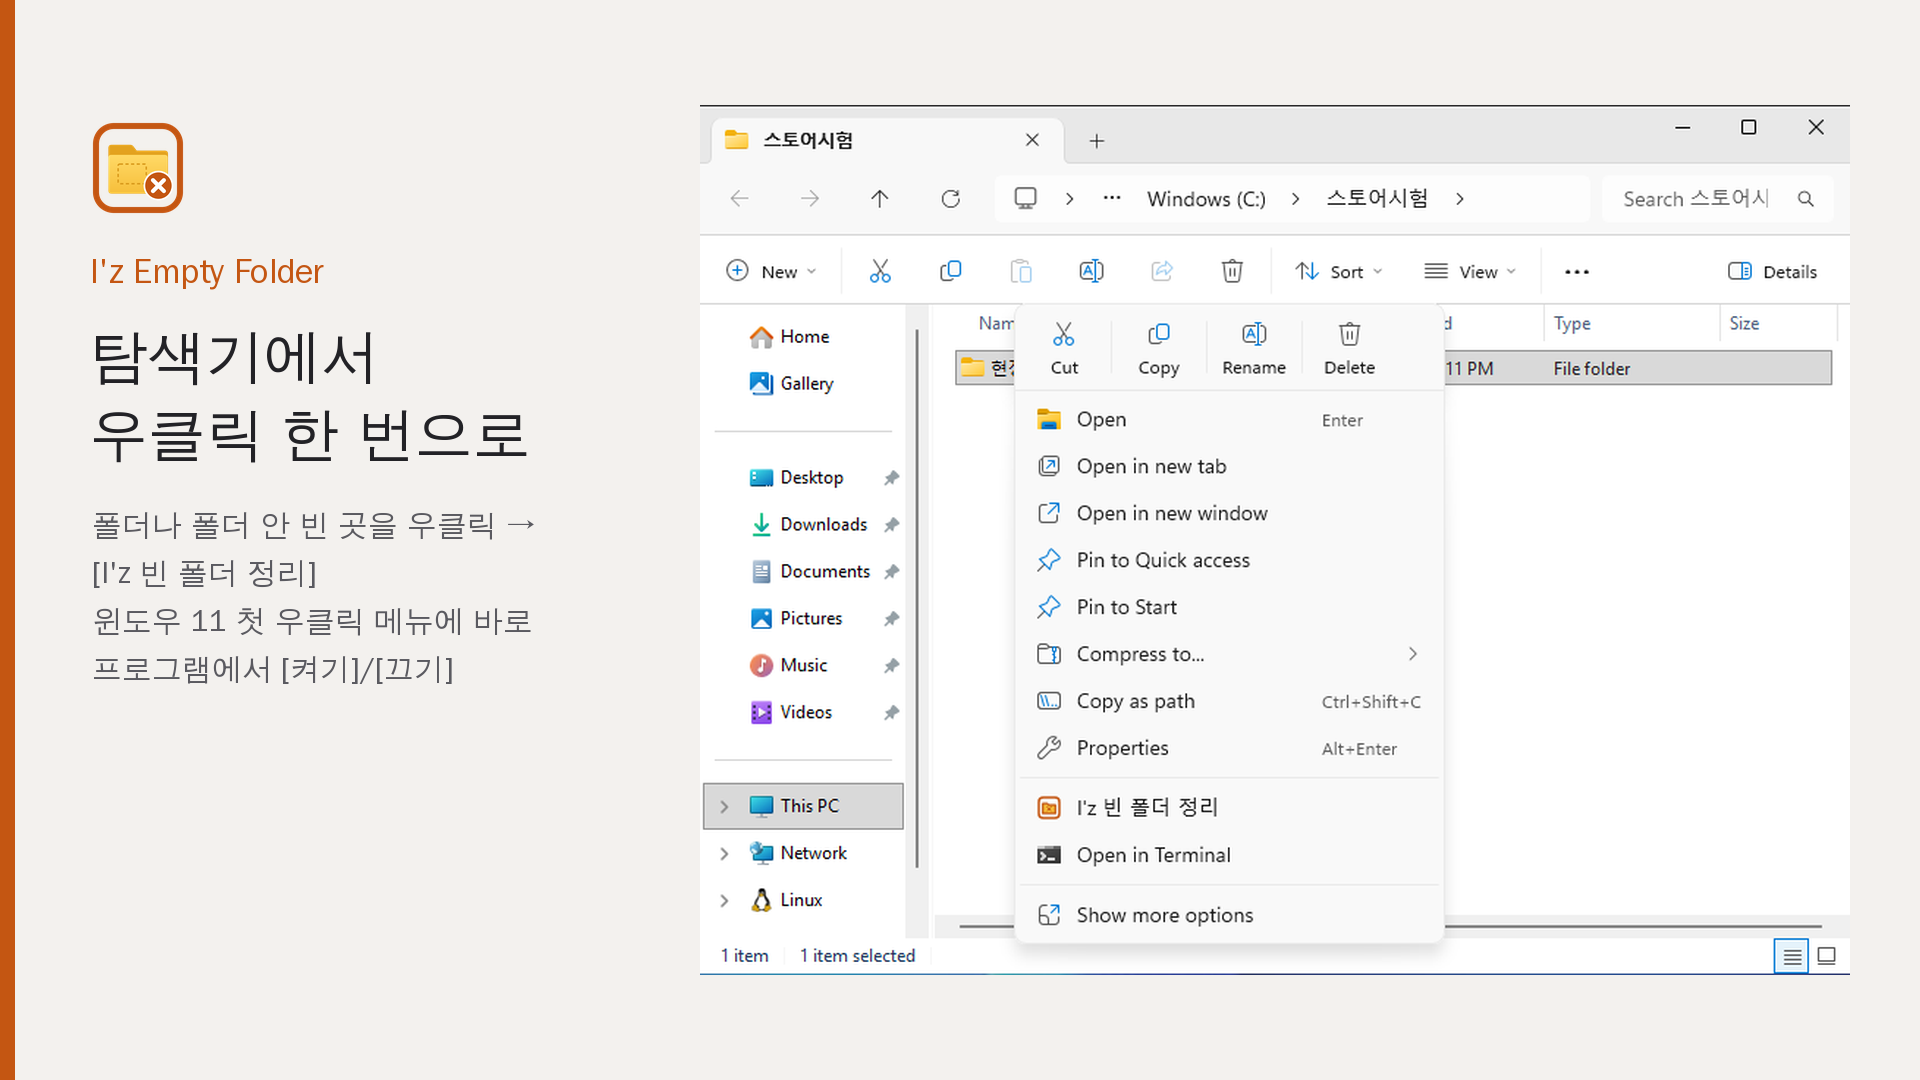
Task: Click the Type column header
Action: click(x=1631, y=324)
